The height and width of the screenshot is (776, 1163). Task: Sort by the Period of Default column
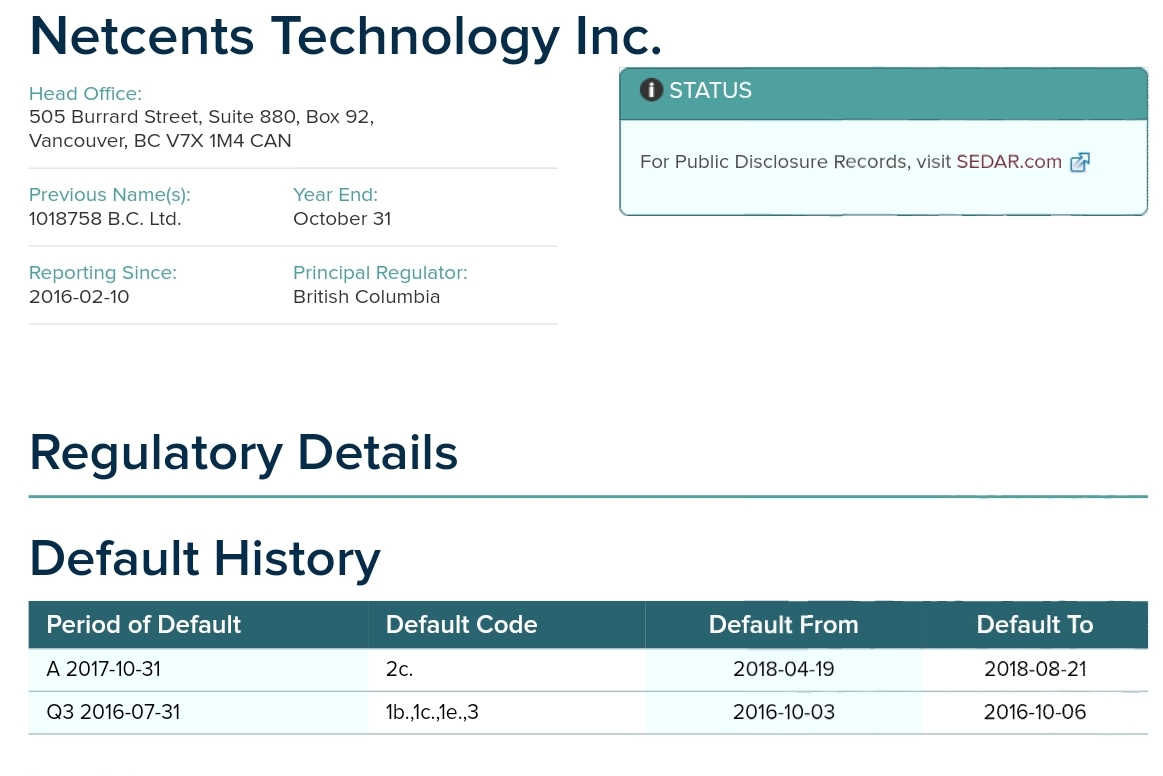pos(142,624)
